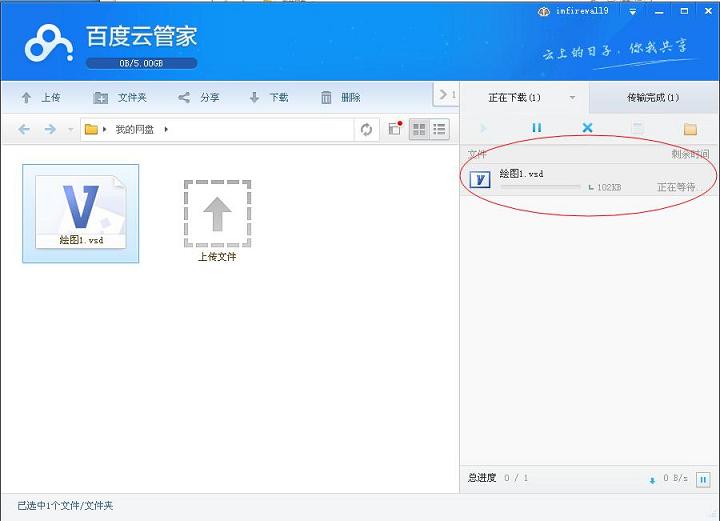The height and width of the screenshot is (521, 720).
Task: Refresh the file list in address bar
Action: point(367,130)
